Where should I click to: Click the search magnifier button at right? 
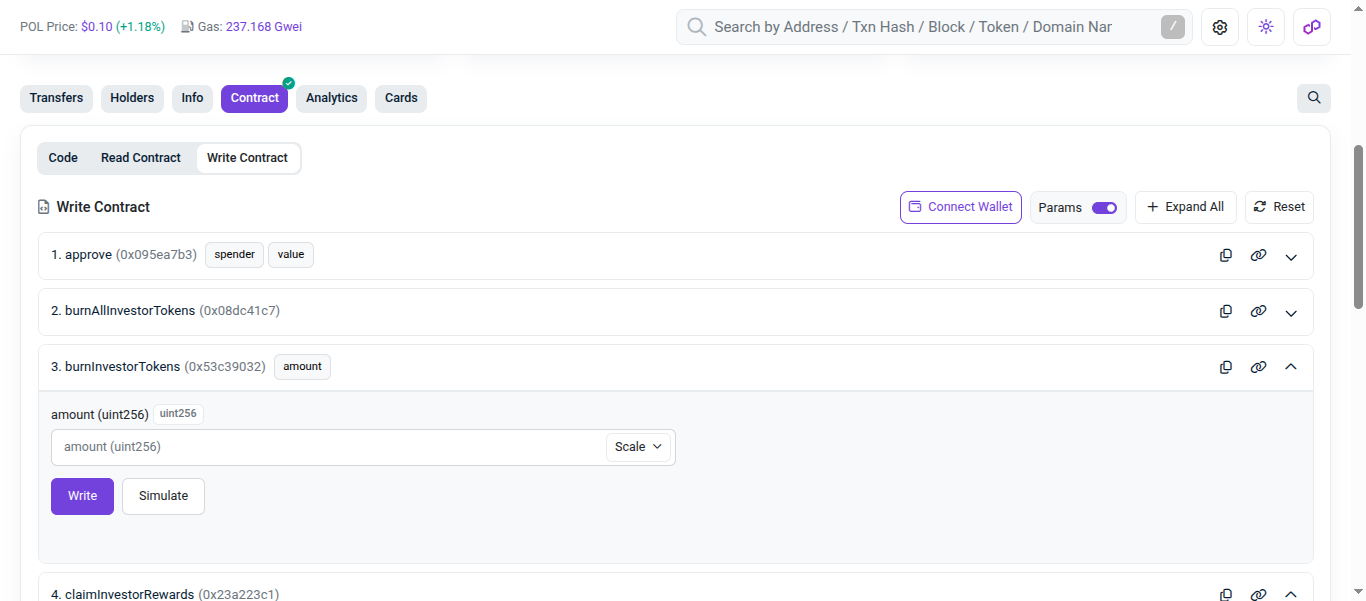(x=1314, y=98)
